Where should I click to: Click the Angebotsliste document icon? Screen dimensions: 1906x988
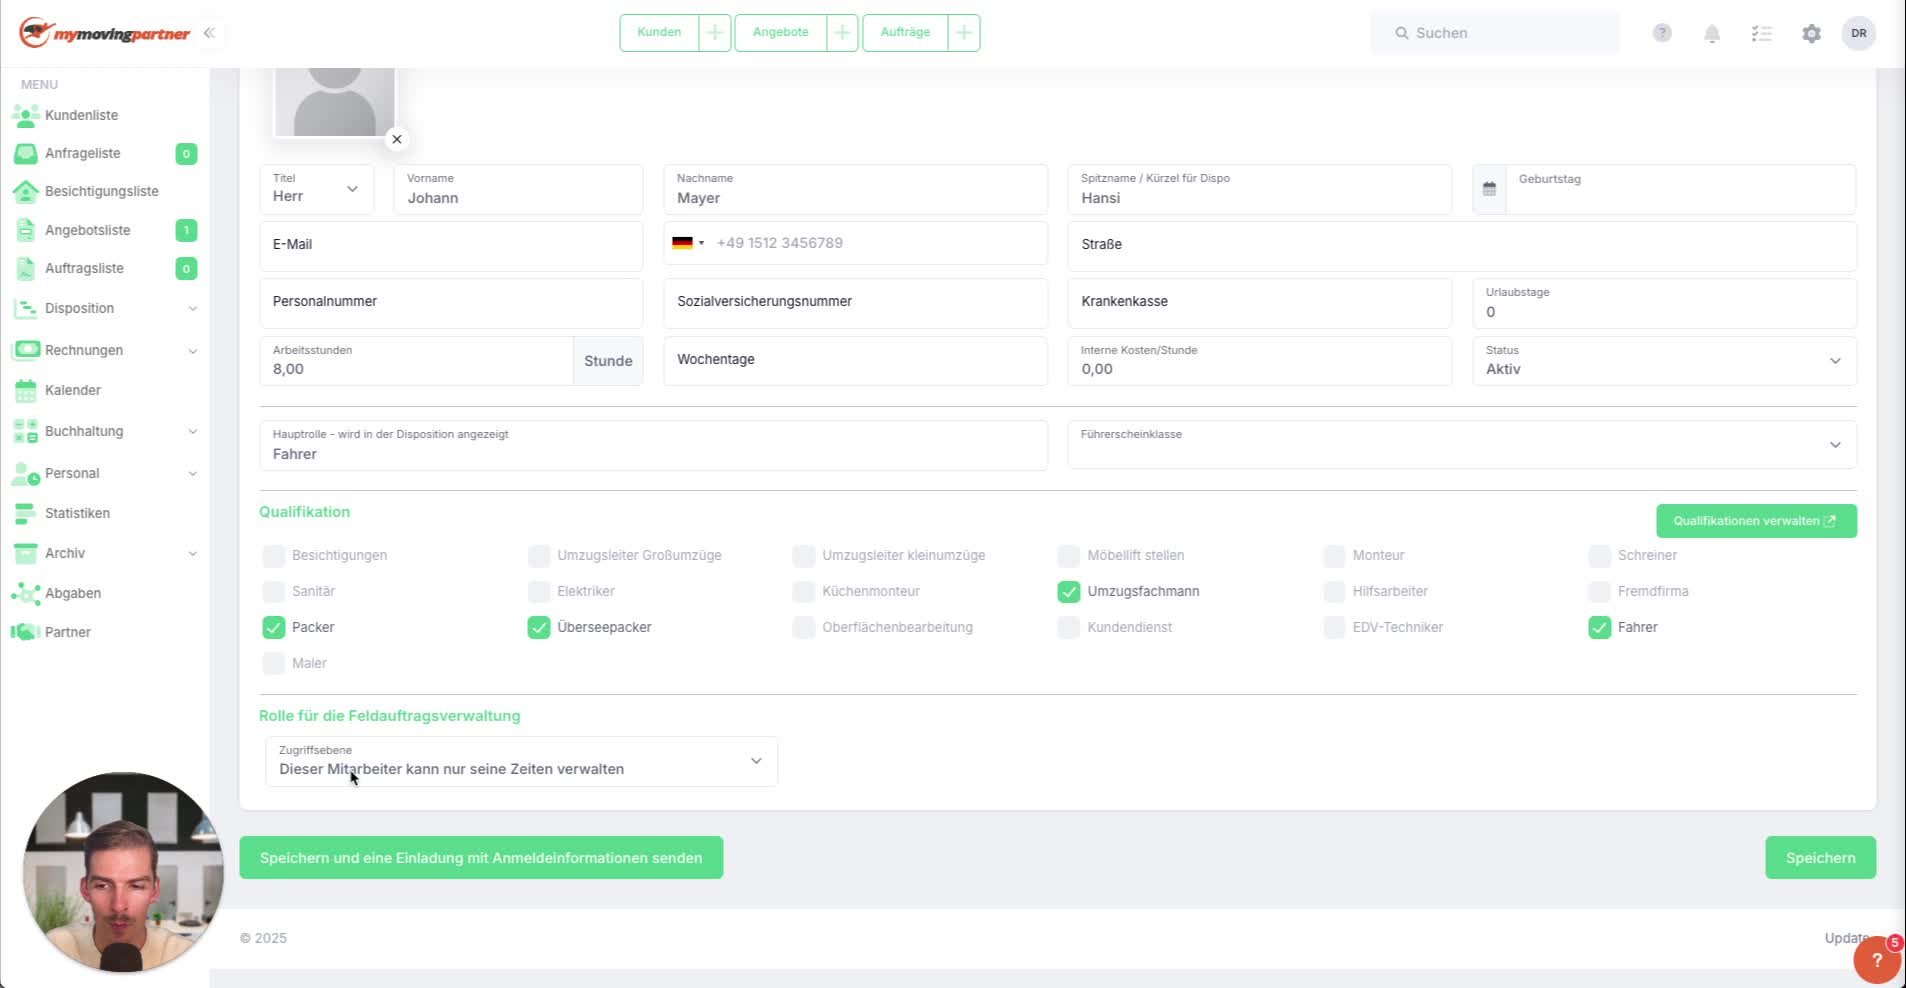tap(25, 230)
